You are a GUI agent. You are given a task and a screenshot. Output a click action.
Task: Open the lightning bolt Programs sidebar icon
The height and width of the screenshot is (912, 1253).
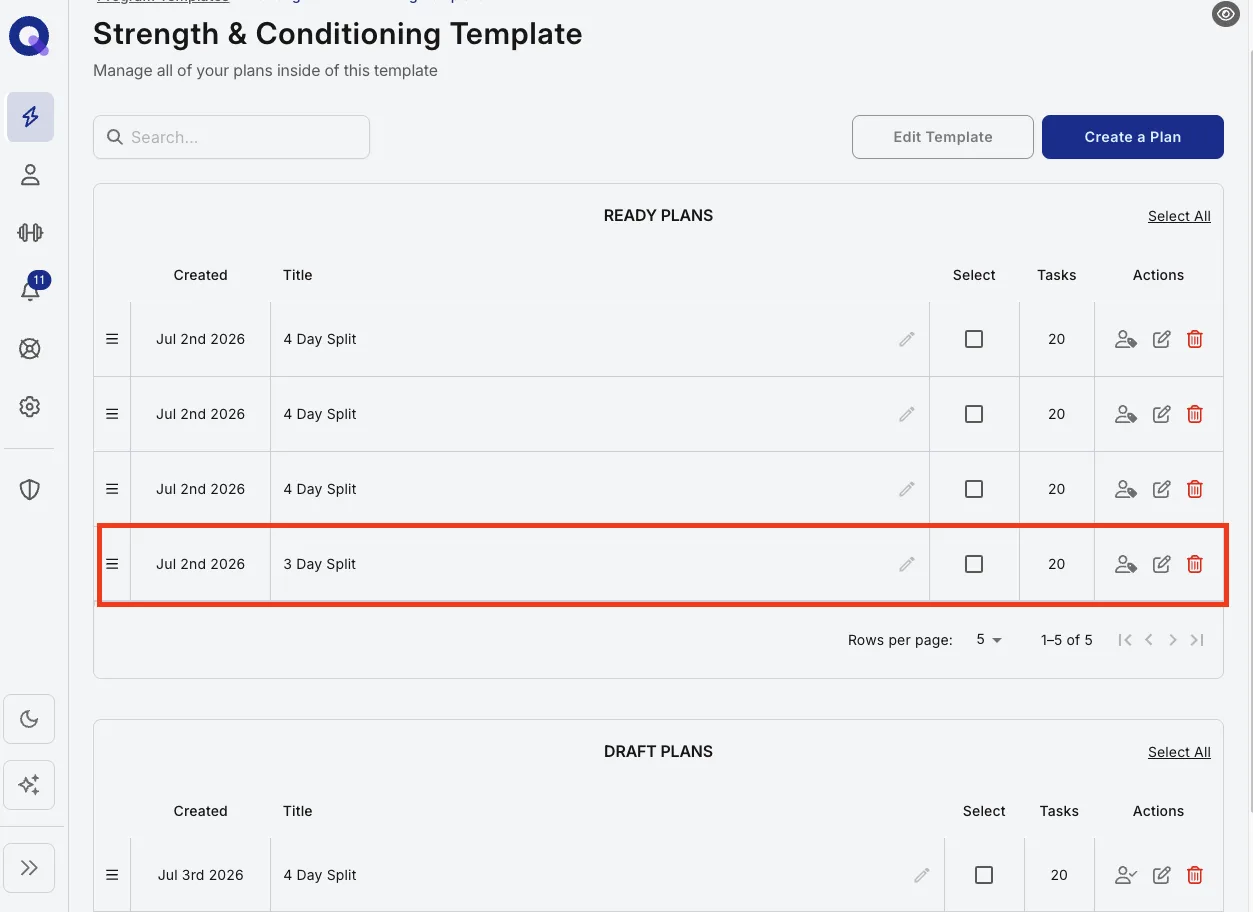click(30, 117)
